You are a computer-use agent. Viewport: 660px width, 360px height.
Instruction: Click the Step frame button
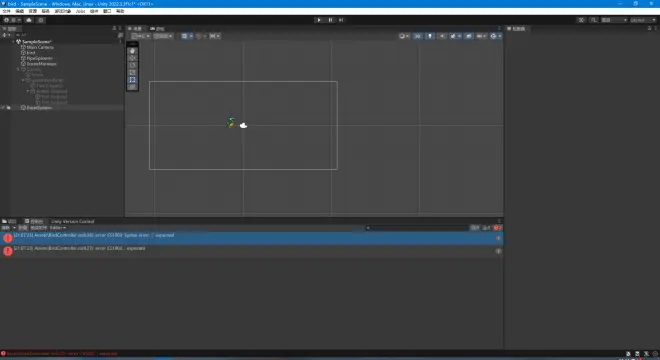click(341, 20)
